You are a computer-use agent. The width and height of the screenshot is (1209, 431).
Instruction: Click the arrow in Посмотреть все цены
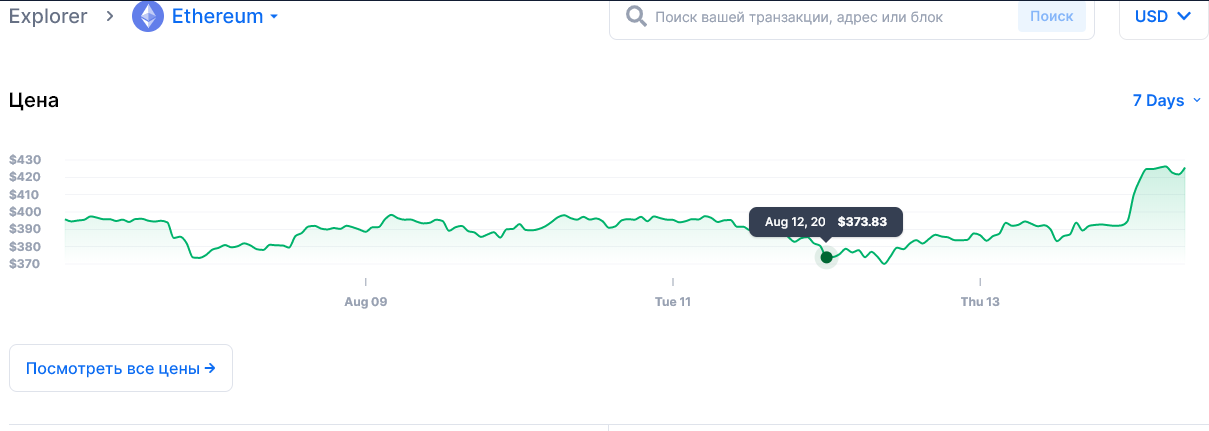[210, 368]
